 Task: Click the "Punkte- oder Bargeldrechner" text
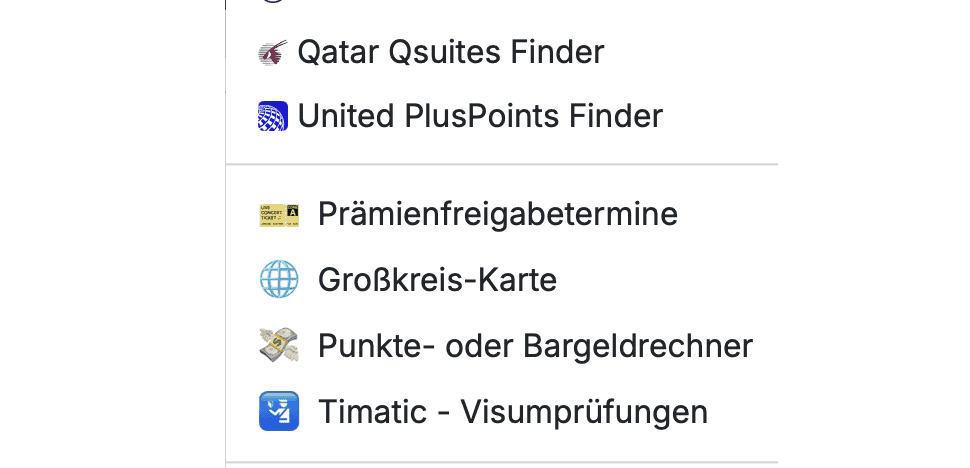click(x=535, y=346)
